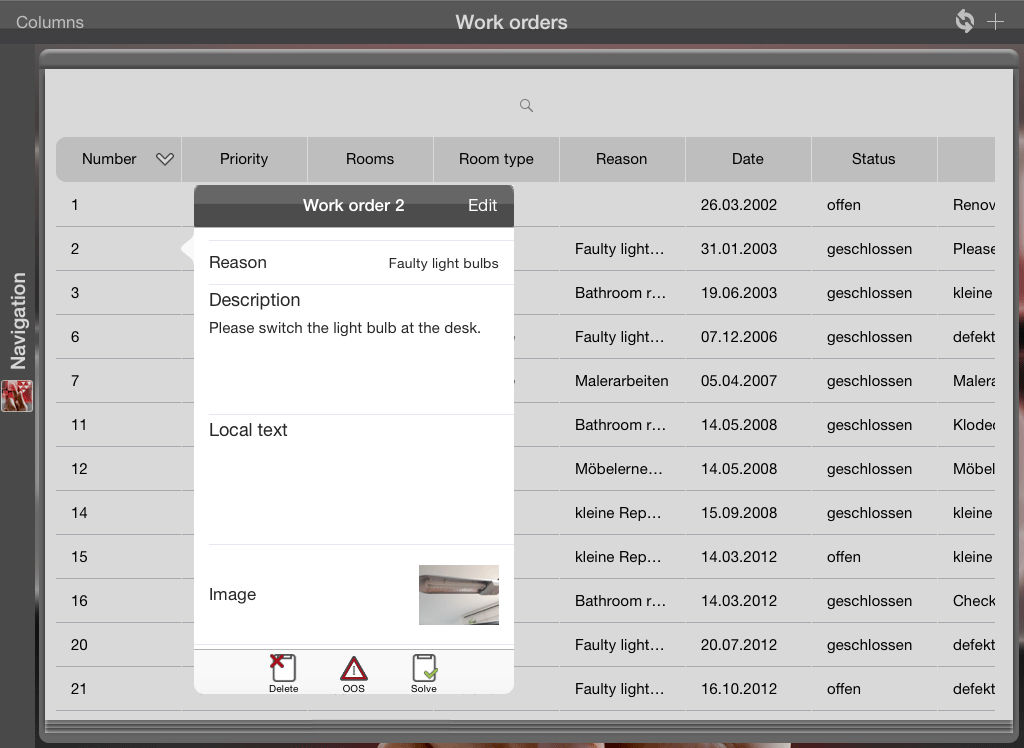Click 'Malerarbeiten' reason cell

[621, 381]
